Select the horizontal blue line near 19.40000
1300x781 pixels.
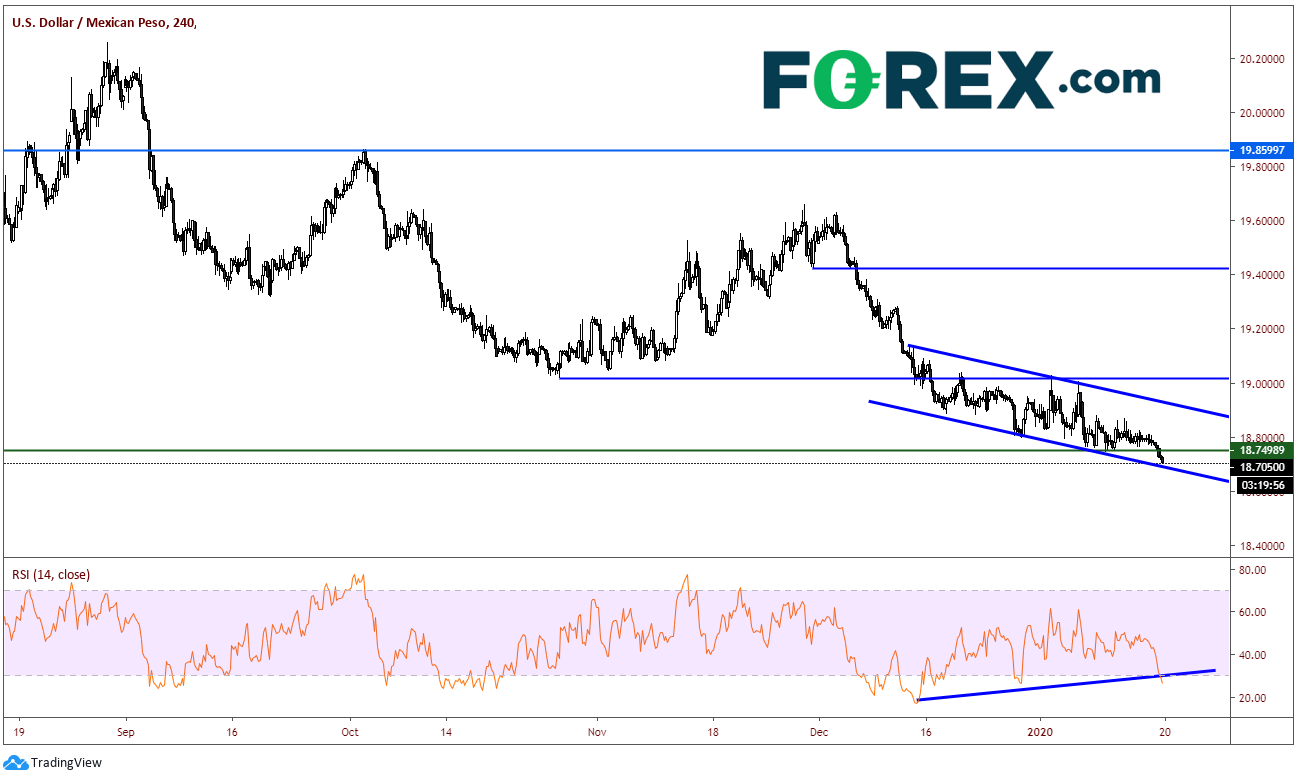tap(1020, 268)
